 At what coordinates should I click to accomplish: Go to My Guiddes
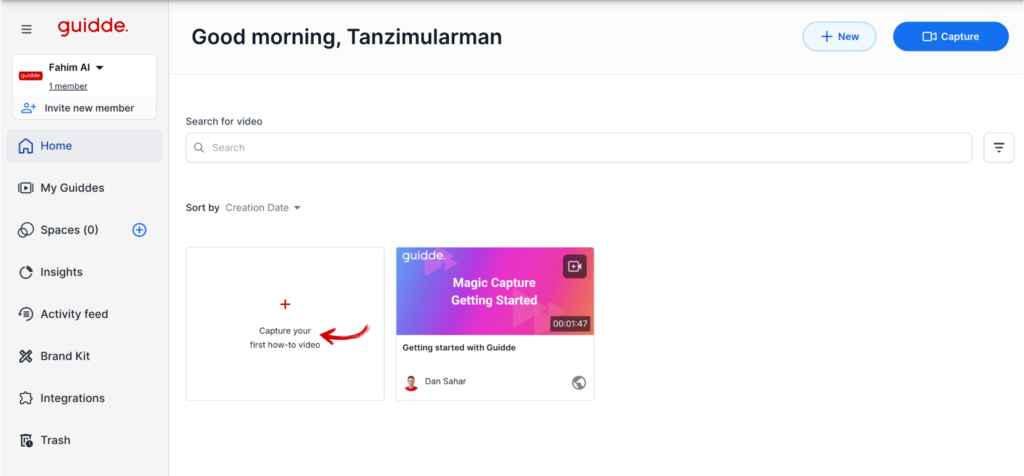[x=72, y=188]
